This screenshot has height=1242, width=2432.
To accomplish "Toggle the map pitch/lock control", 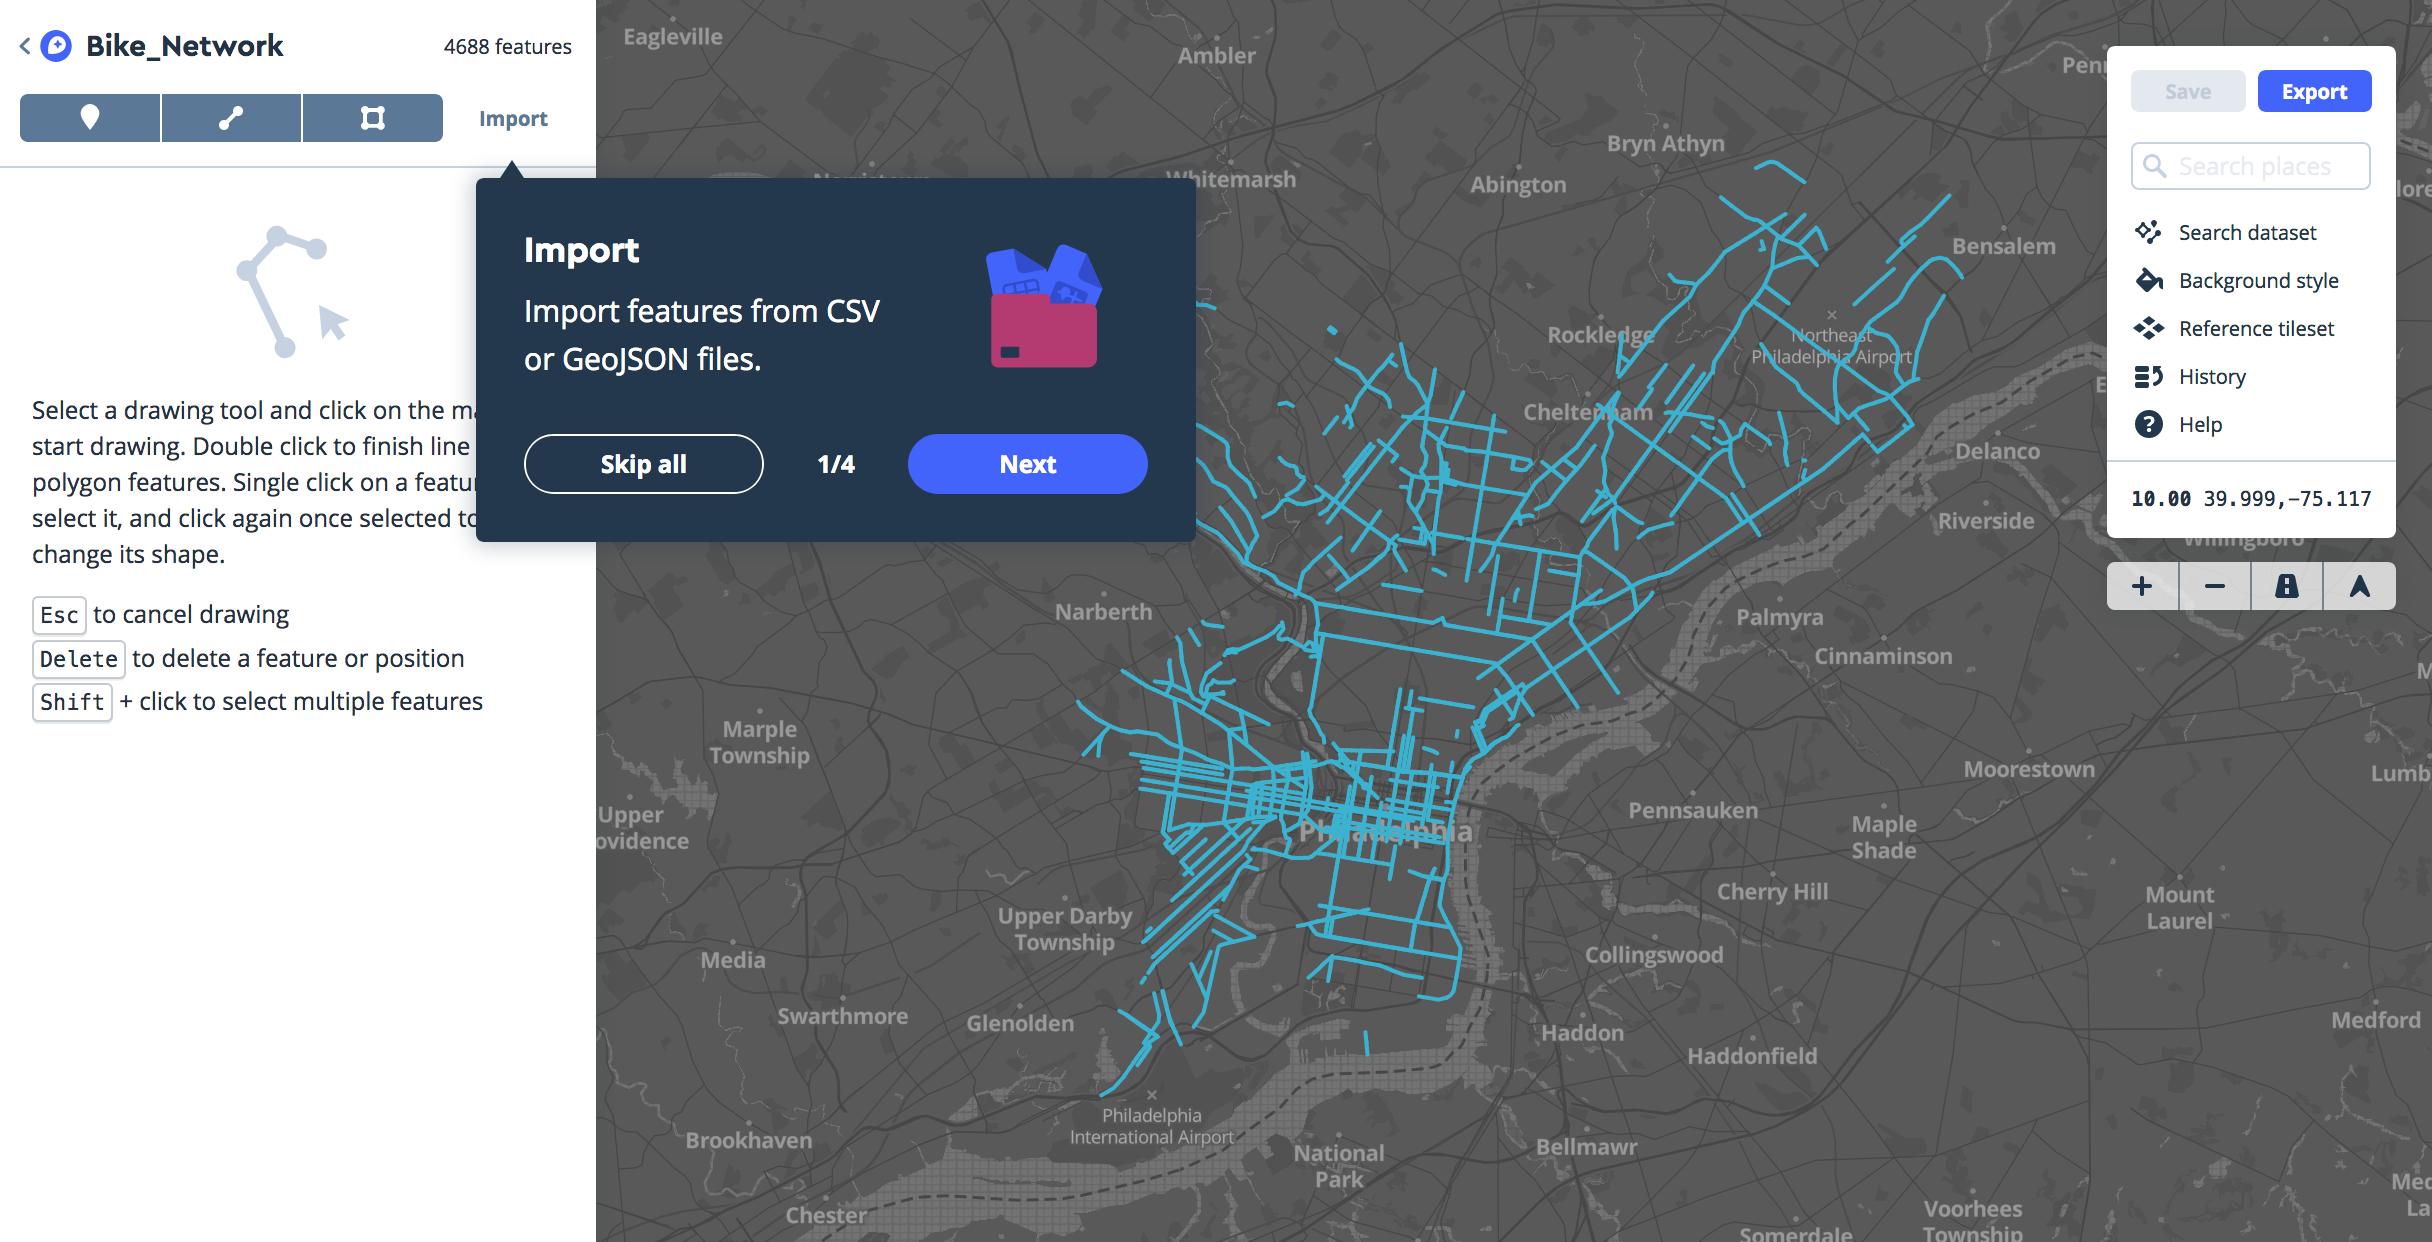I will point(2287,586).
